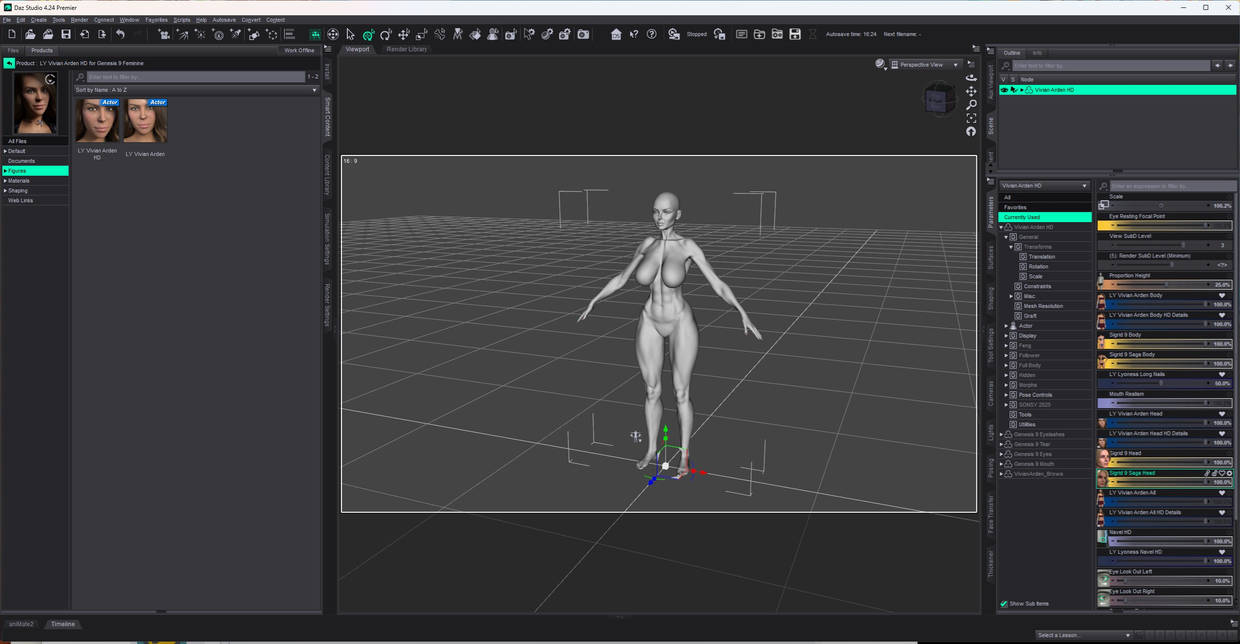Viewport: 1240px width, 644px height.
Task: Open the Perspective View dropdown
Action: [927, 64]
